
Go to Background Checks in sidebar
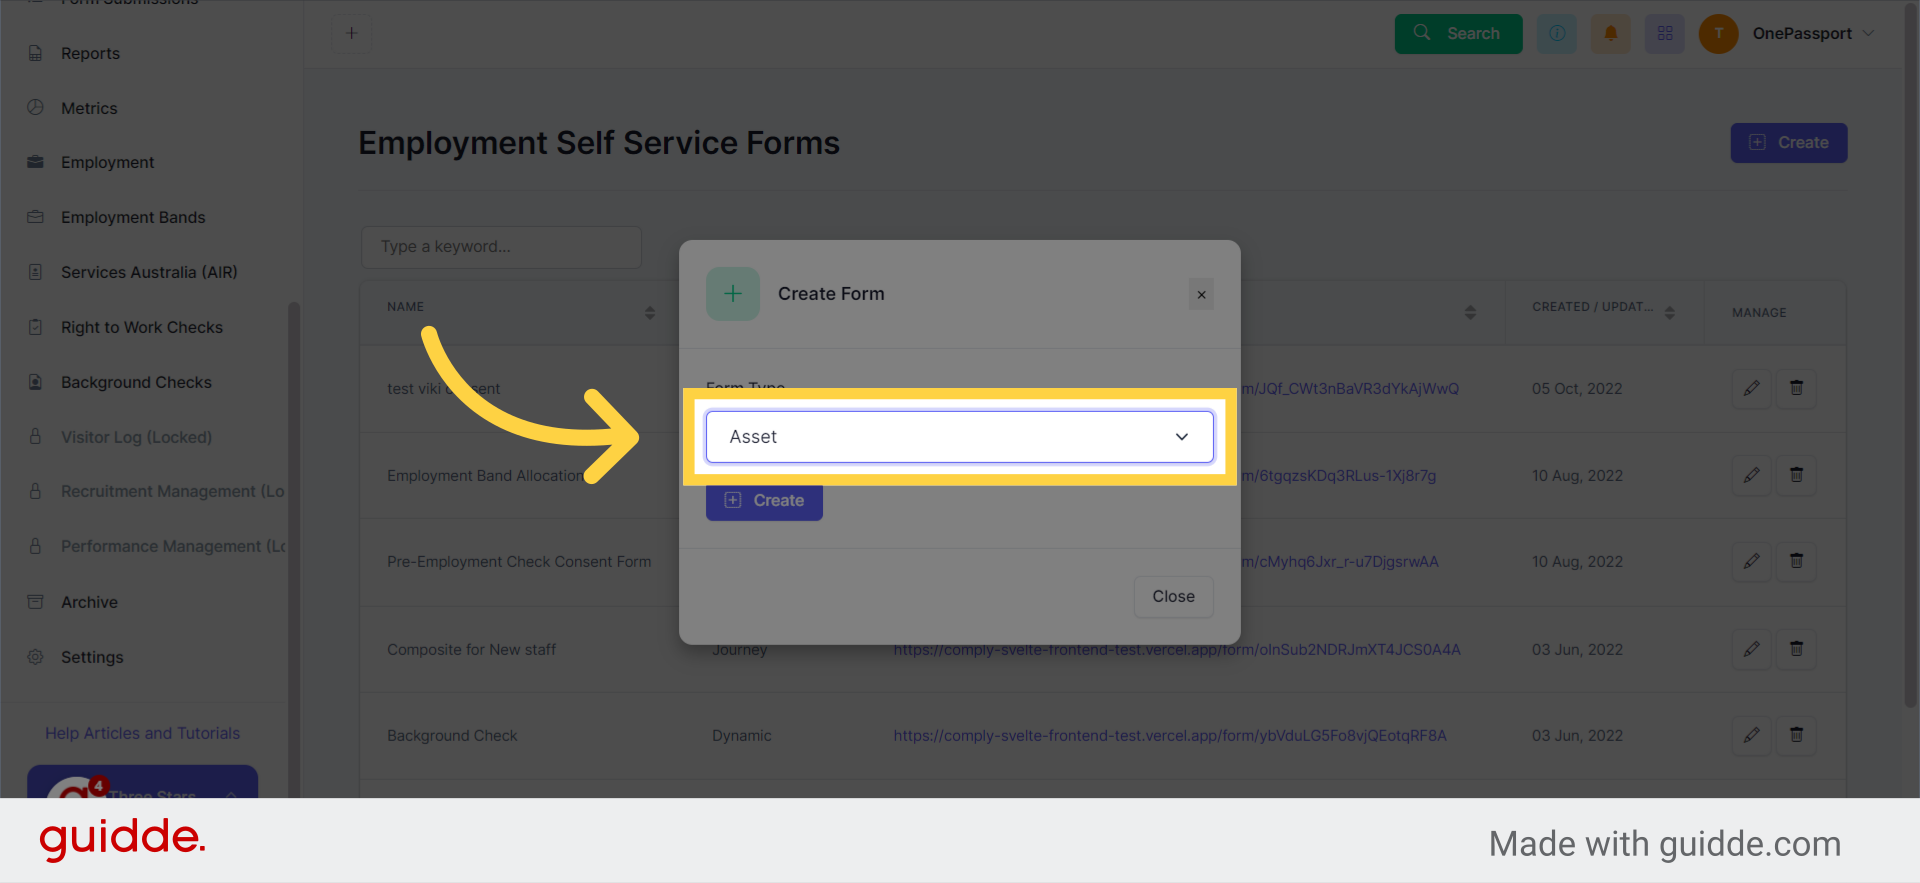pos(136,383)
